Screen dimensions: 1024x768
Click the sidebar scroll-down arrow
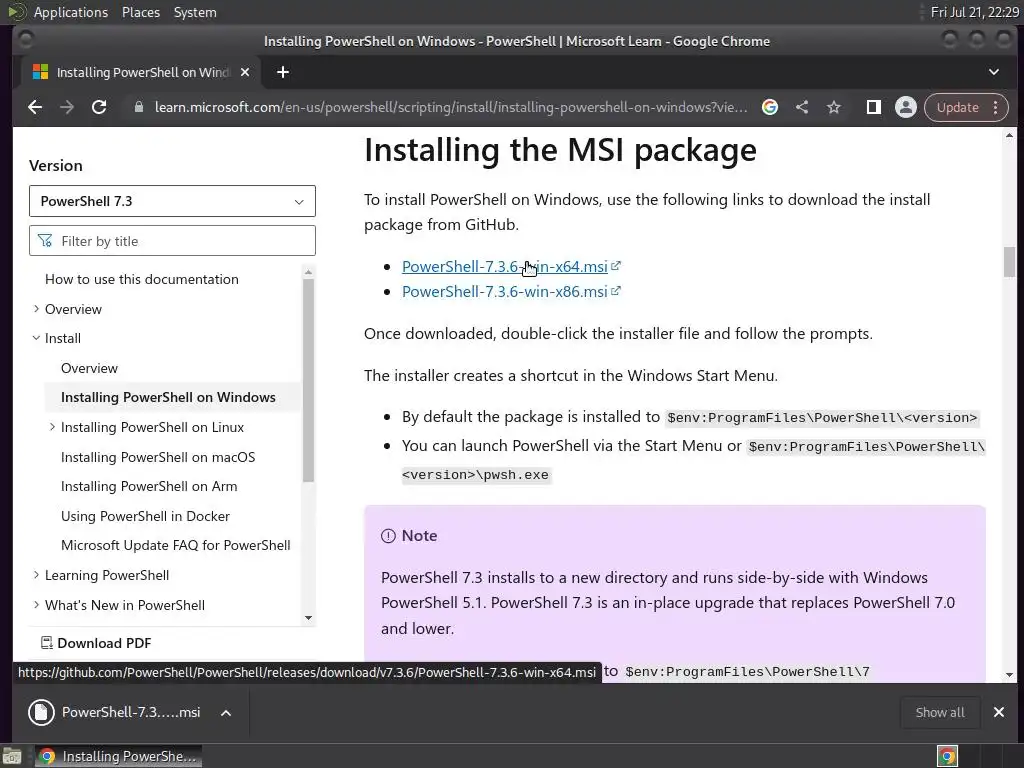308,618
